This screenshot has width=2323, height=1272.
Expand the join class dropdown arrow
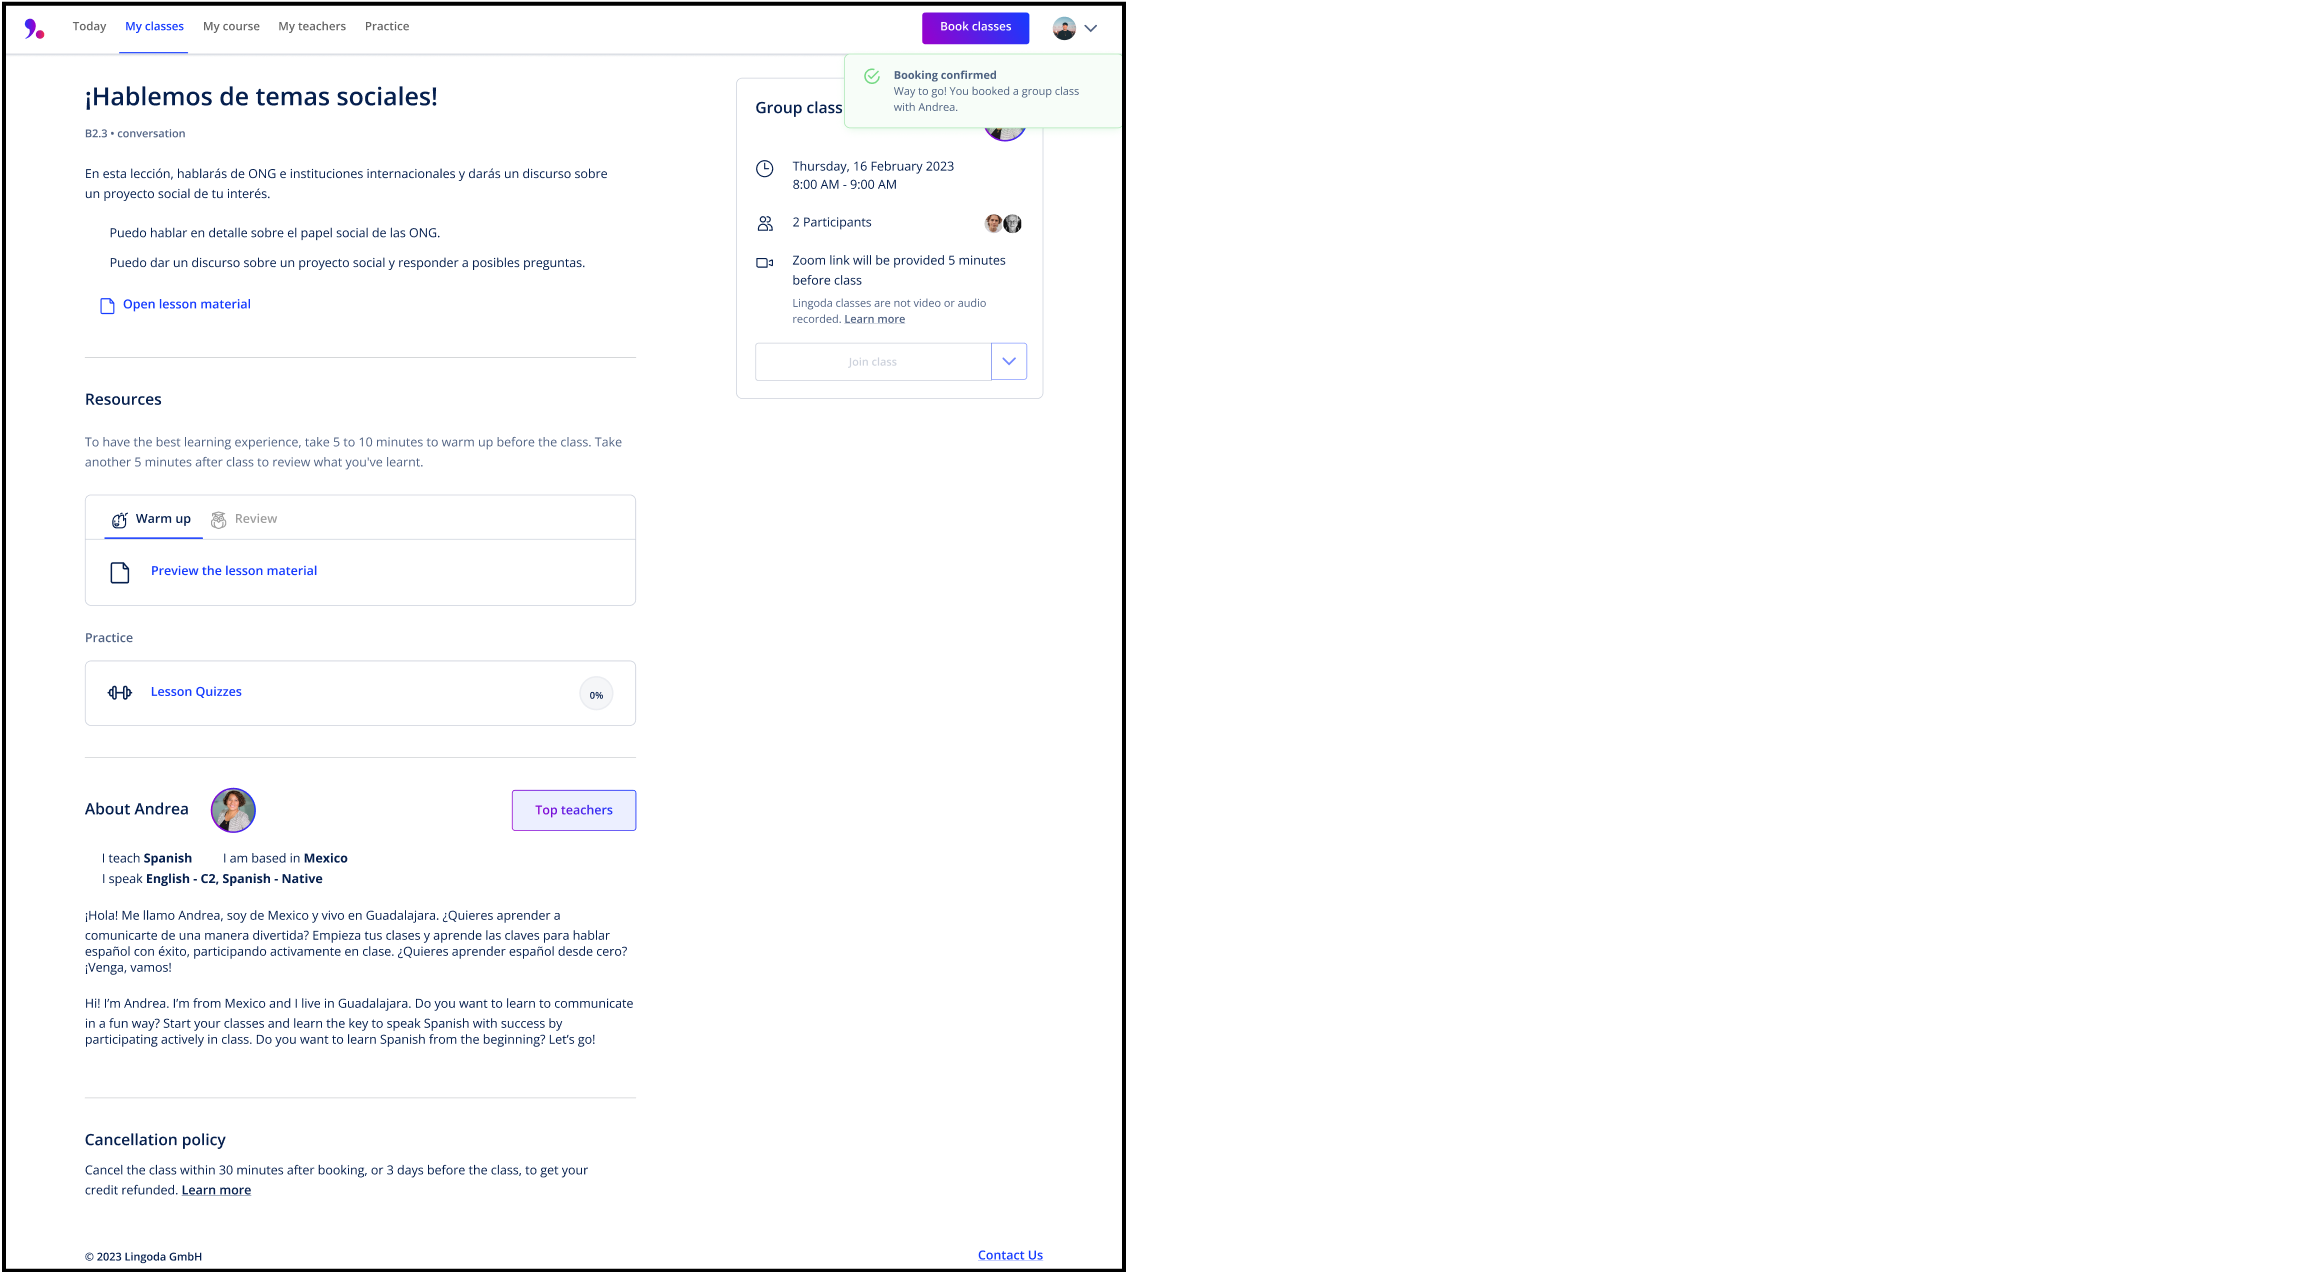pos(1009,362)
